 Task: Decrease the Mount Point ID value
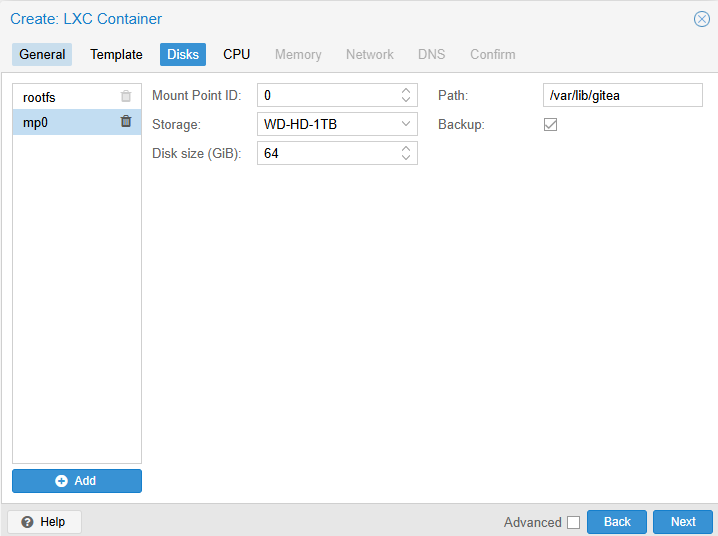406,100
